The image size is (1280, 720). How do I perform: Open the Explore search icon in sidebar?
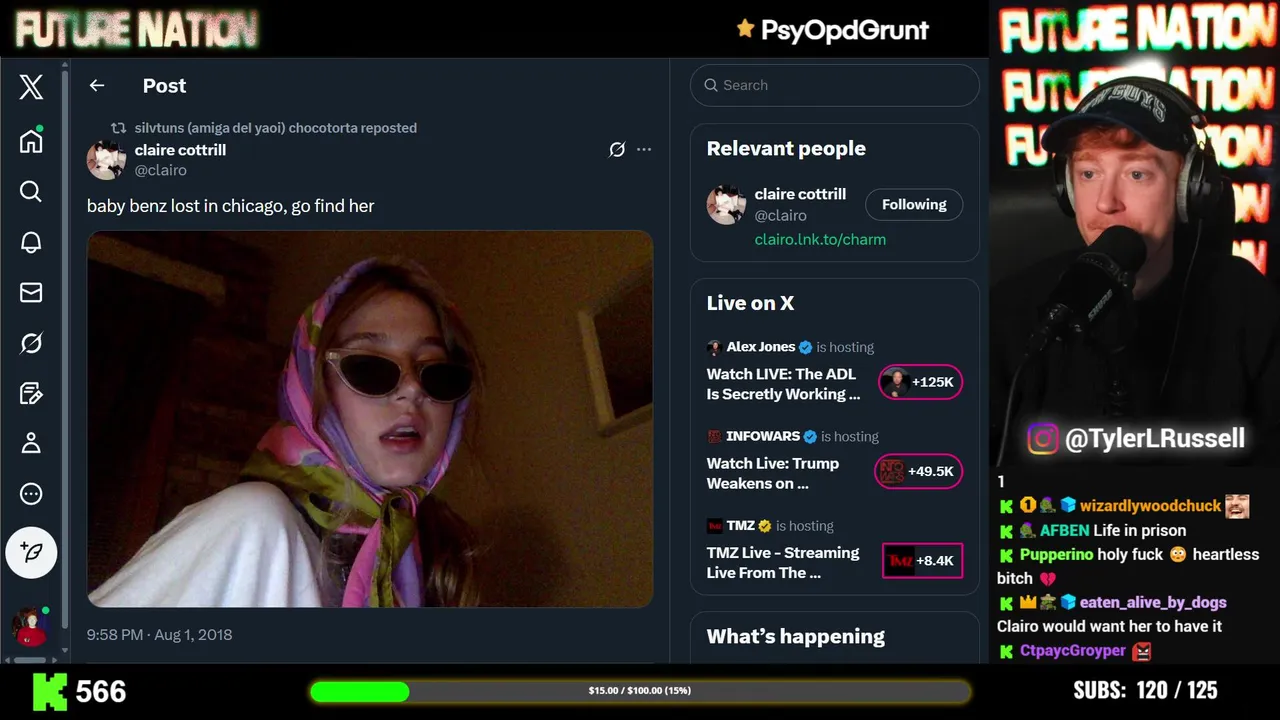pos(31,191)
